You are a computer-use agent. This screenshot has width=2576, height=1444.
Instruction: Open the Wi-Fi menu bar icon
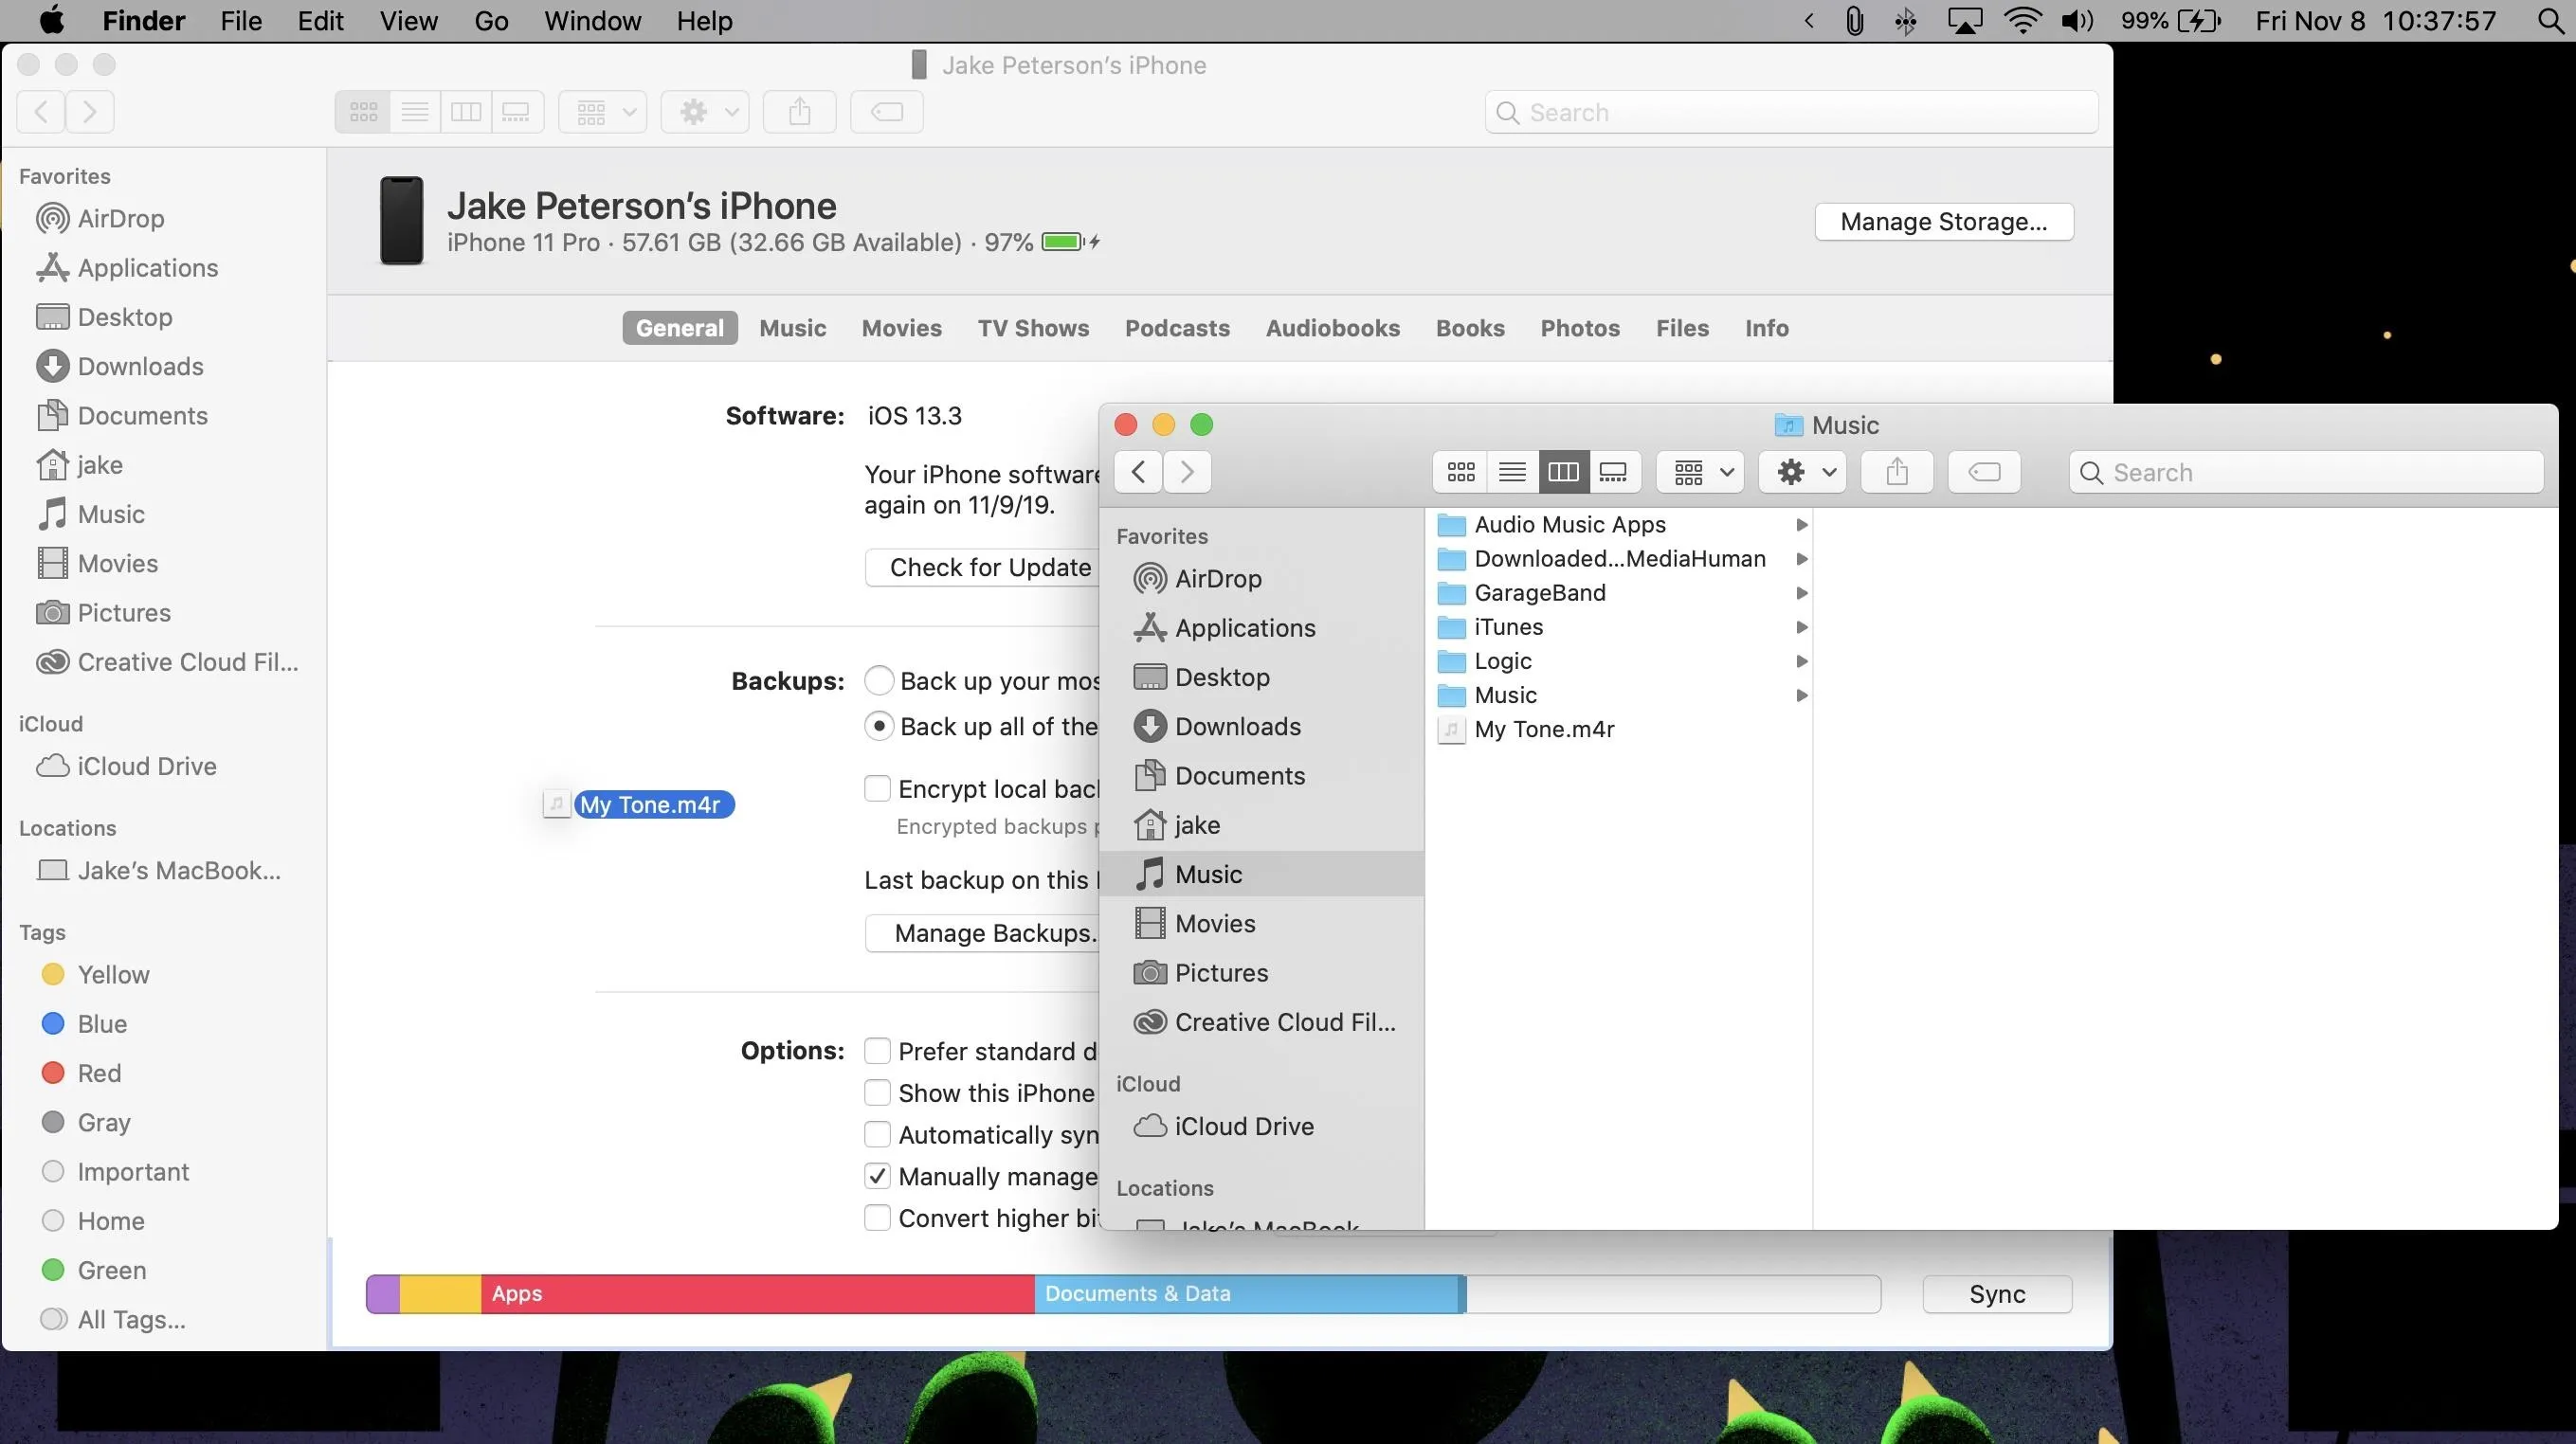point(2023,21)
